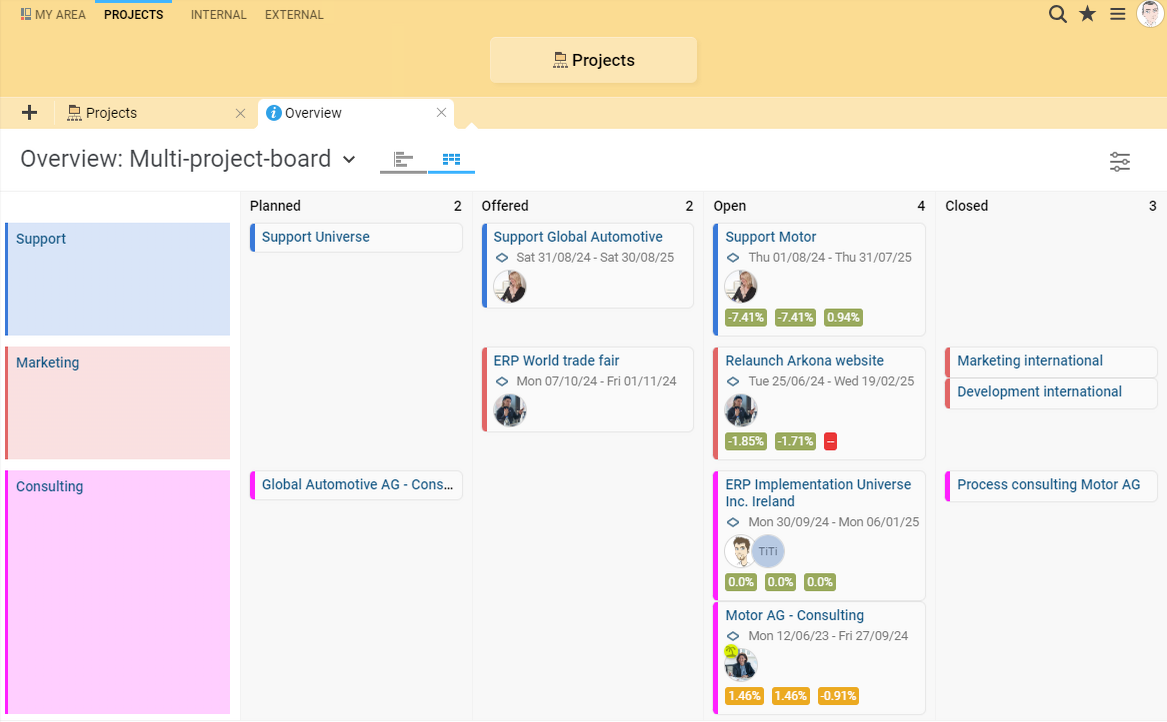Close the Projects tab

(x=239, y=113)
